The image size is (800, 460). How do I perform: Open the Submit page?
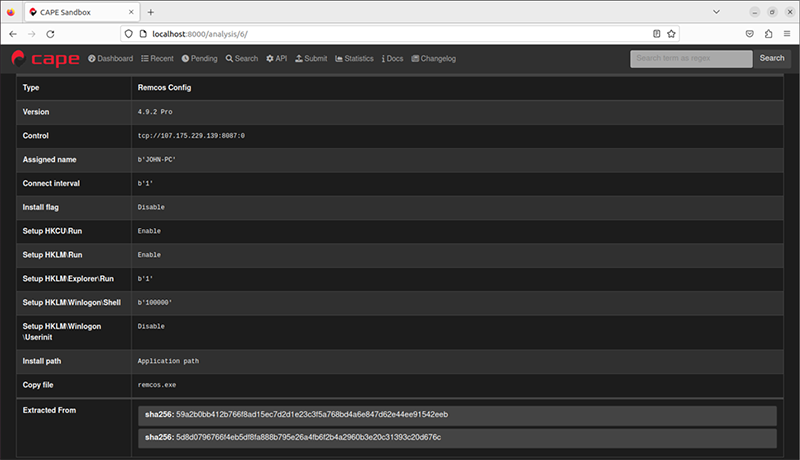[310, 59]
